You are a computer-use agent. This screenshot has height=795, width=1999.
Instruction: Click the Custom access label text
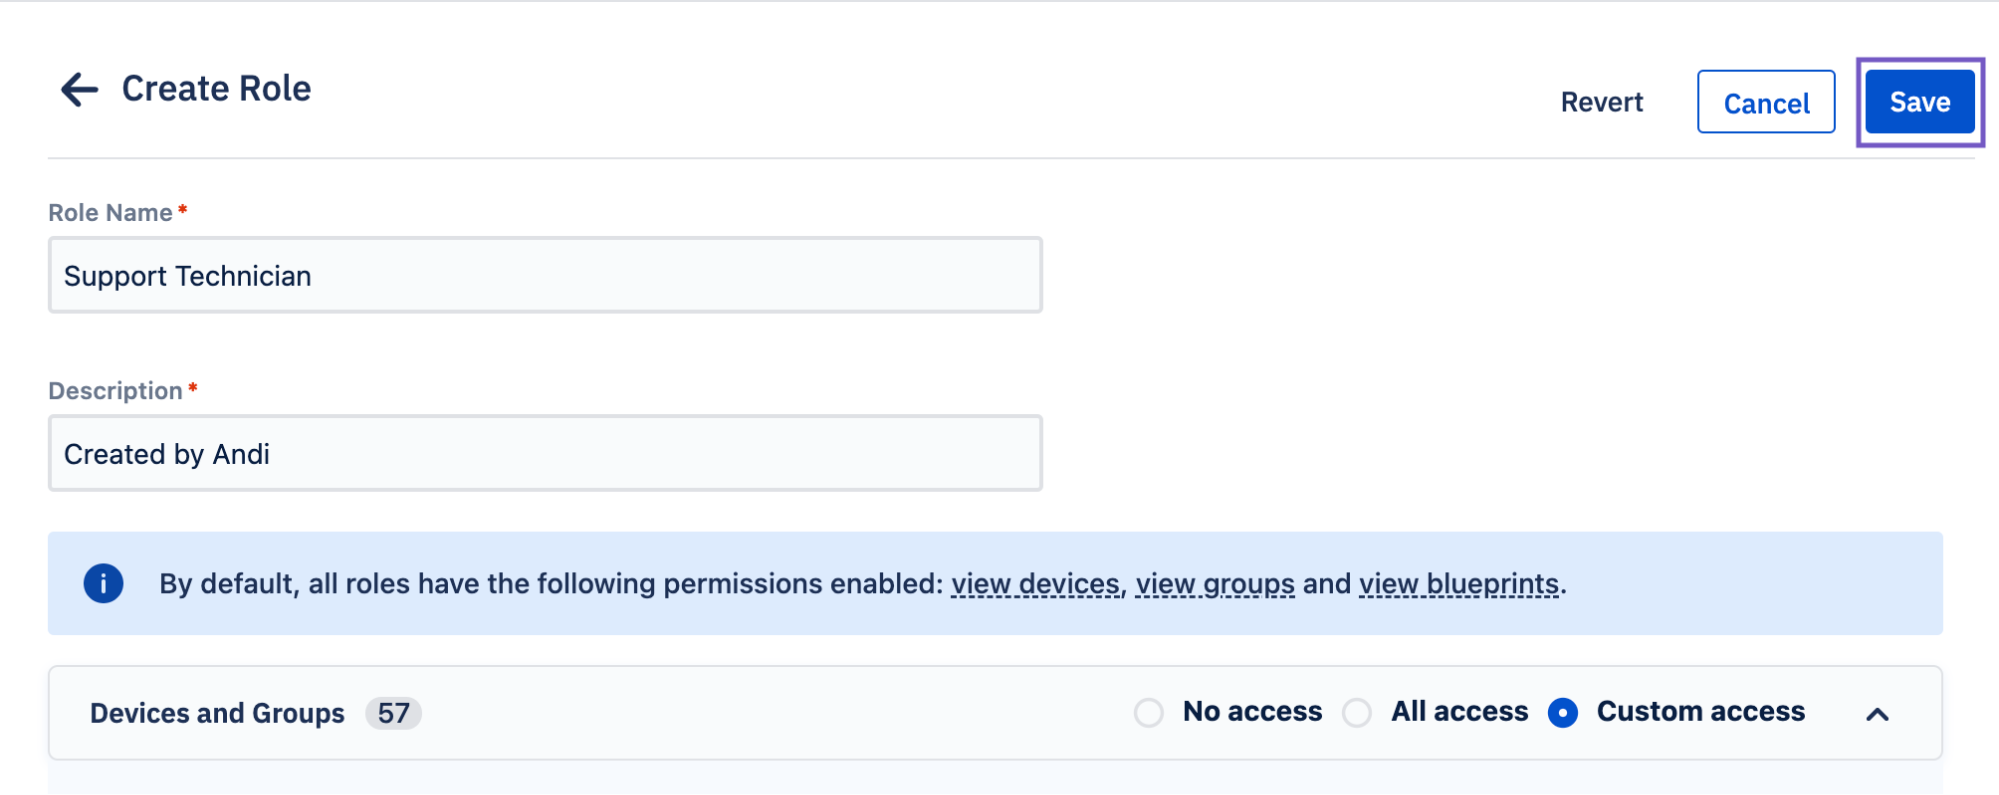[x=1700, y=712]
